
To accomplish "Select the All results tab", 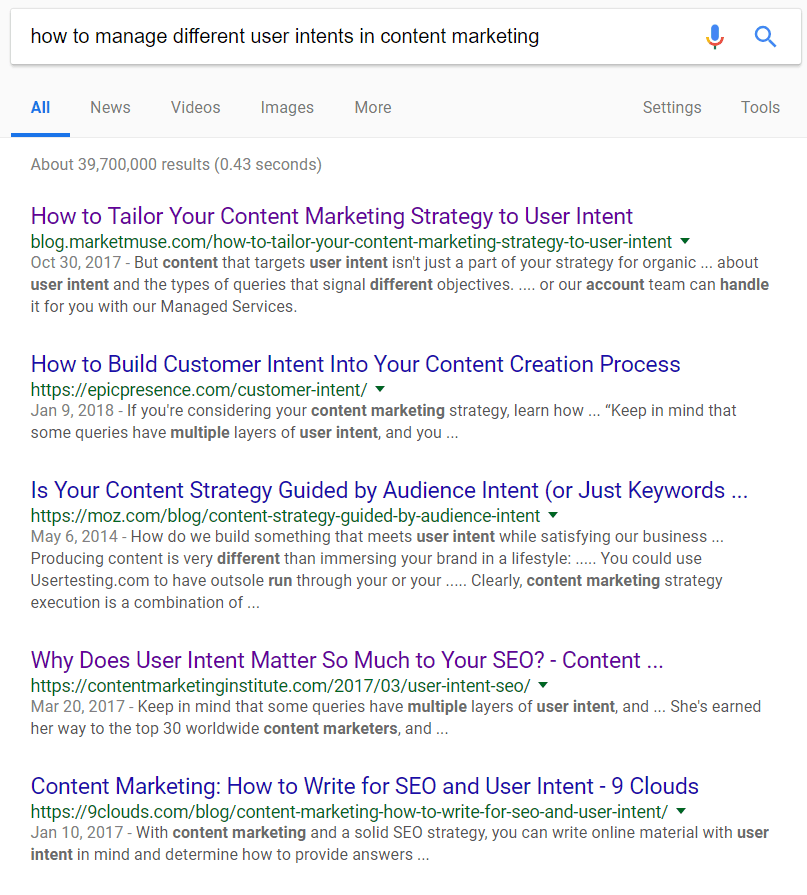I will click(x=40, y=108).
